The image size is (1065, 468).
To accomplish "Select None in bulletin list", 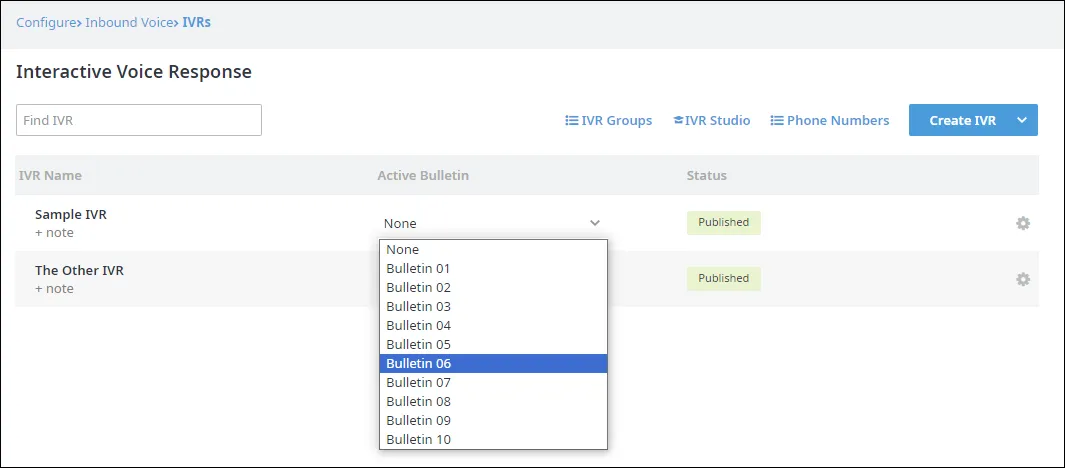I will point(493,249).
